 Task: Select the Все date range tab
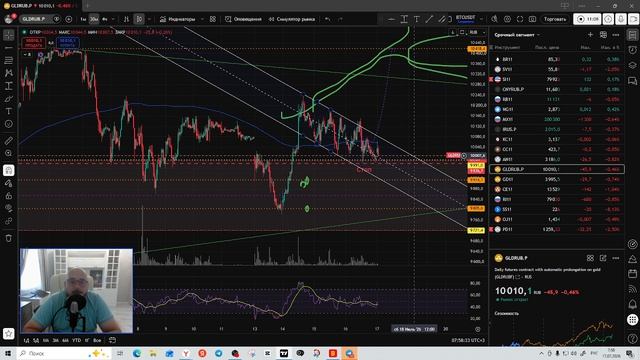[x=97, y=340]
